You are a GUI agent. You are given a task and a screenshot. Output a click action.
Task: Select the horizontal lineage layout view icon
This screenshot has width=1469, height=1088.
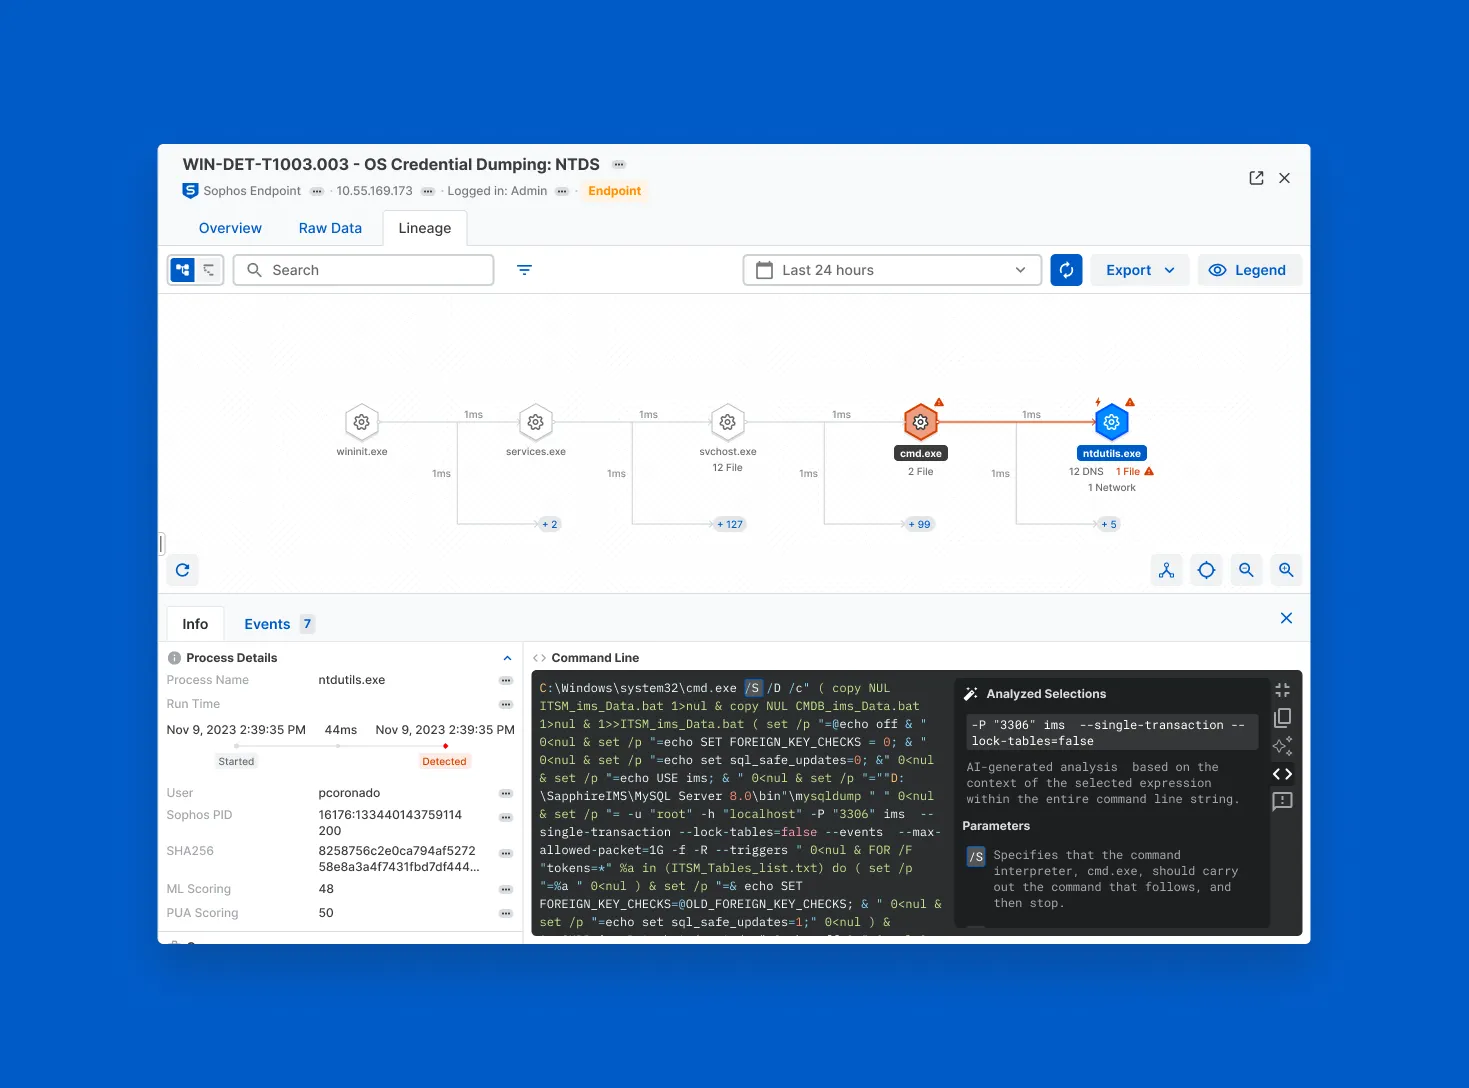click(x=183, y=269)
